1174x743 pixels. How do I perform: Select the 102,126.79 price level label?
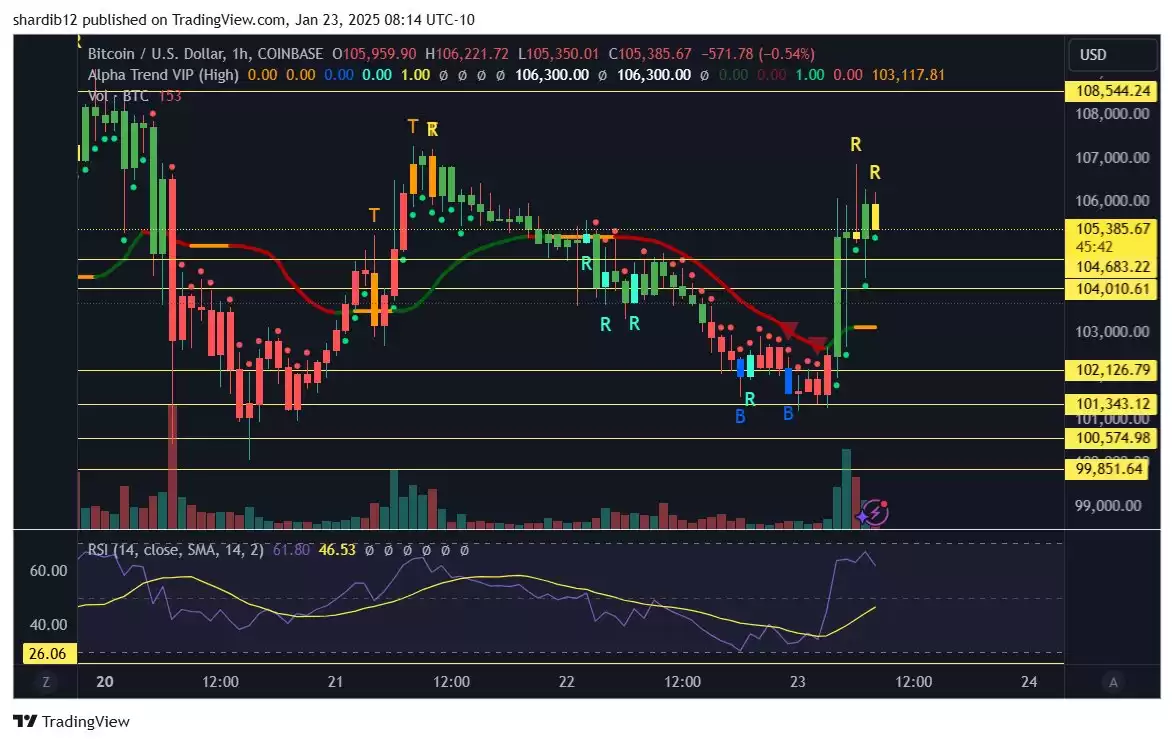pos(1113,370)
